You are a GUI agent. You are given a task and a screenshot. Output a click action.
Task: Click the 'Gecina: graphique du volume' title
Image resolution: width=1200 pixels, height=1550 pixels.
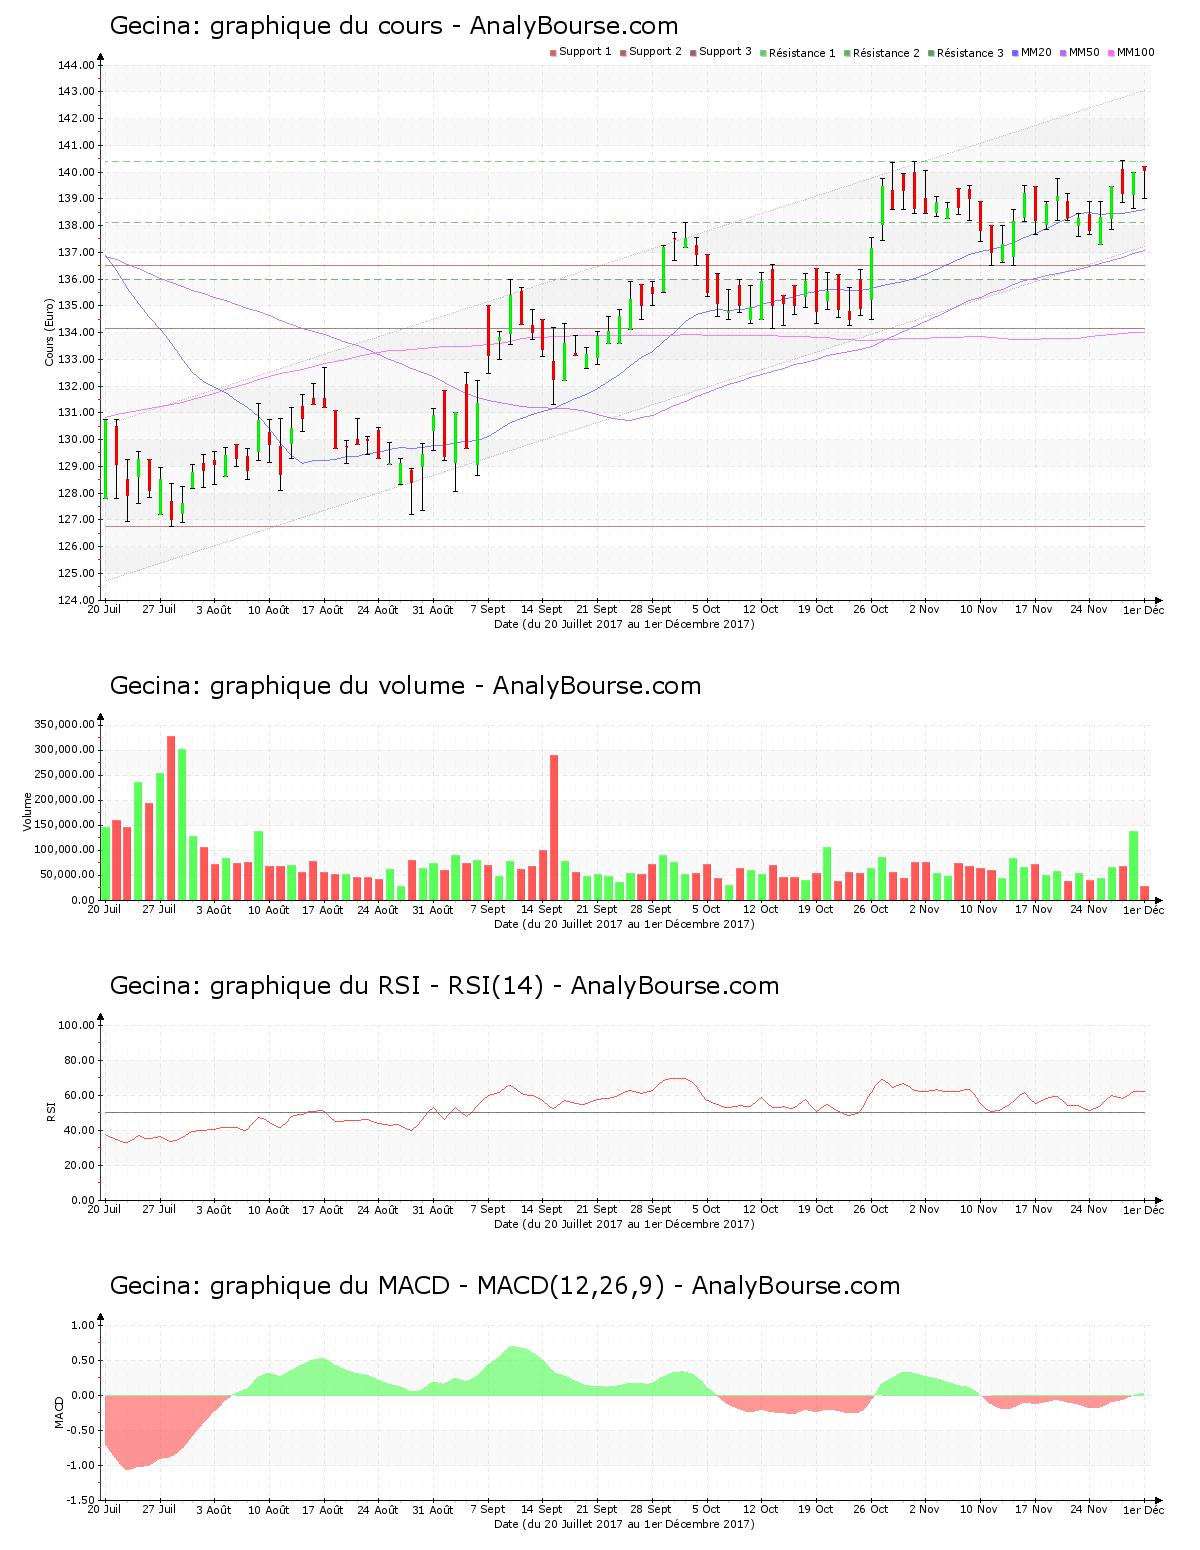pos(288,686)
